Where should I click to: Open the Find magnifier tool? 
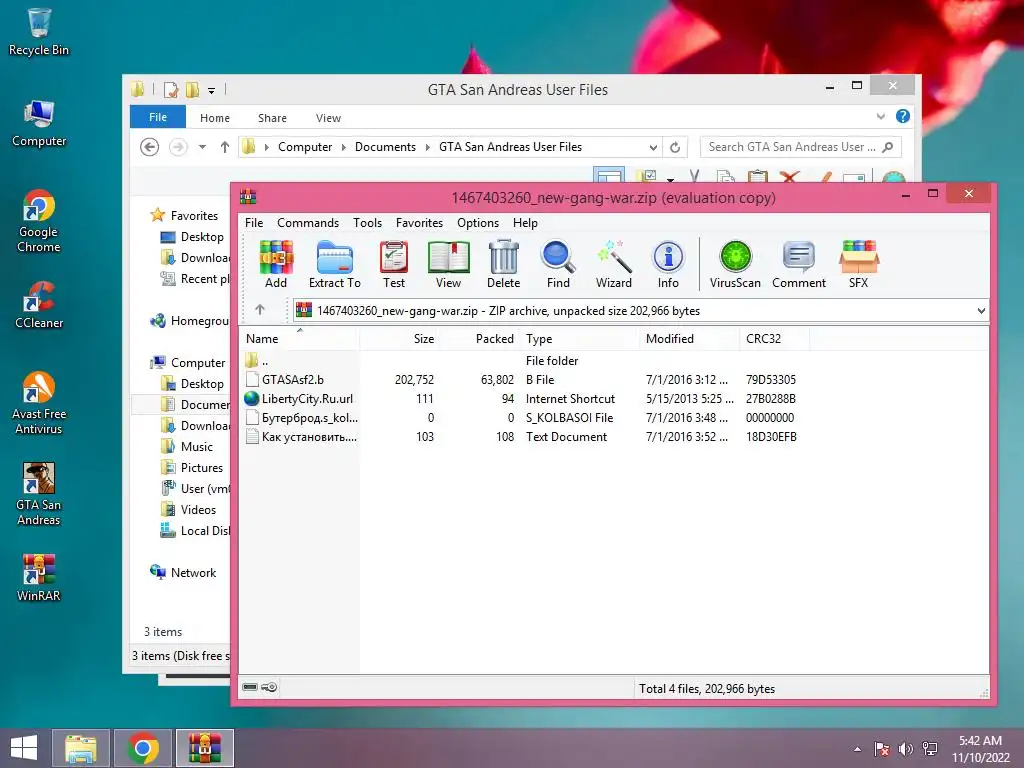(558, 264)
